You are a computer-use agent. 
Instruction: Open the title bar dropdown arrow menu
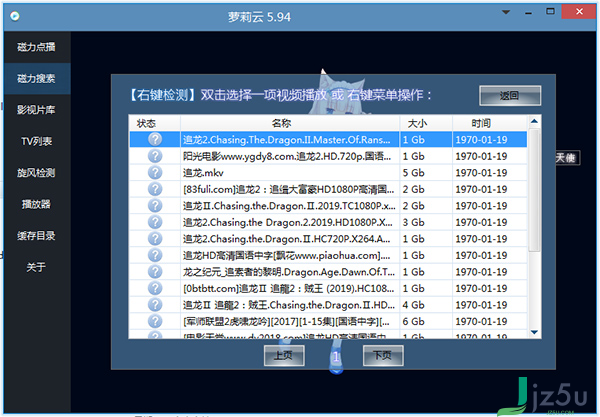click(506, 12)
